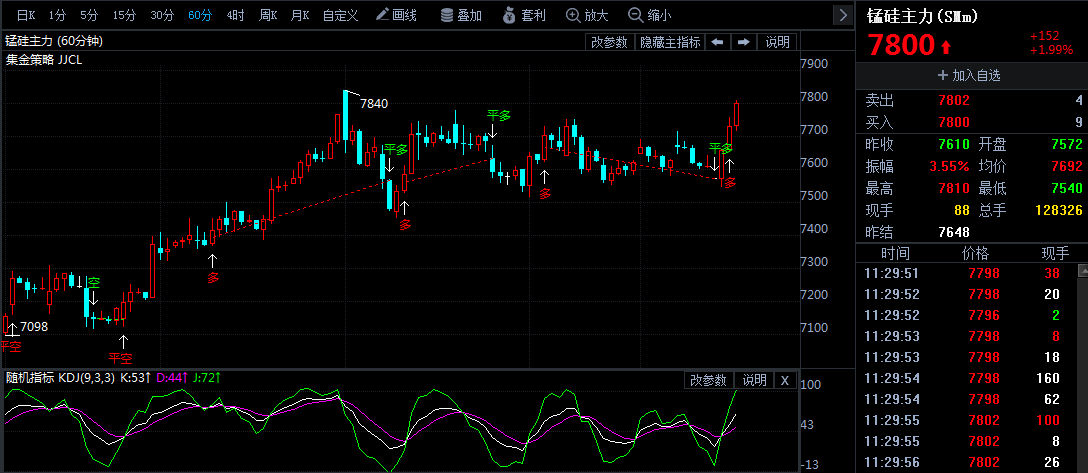Click 加入自选 to add to watchlist
Image resolution: width=1088 pixels, height=473 pixels.
point(971,76)
